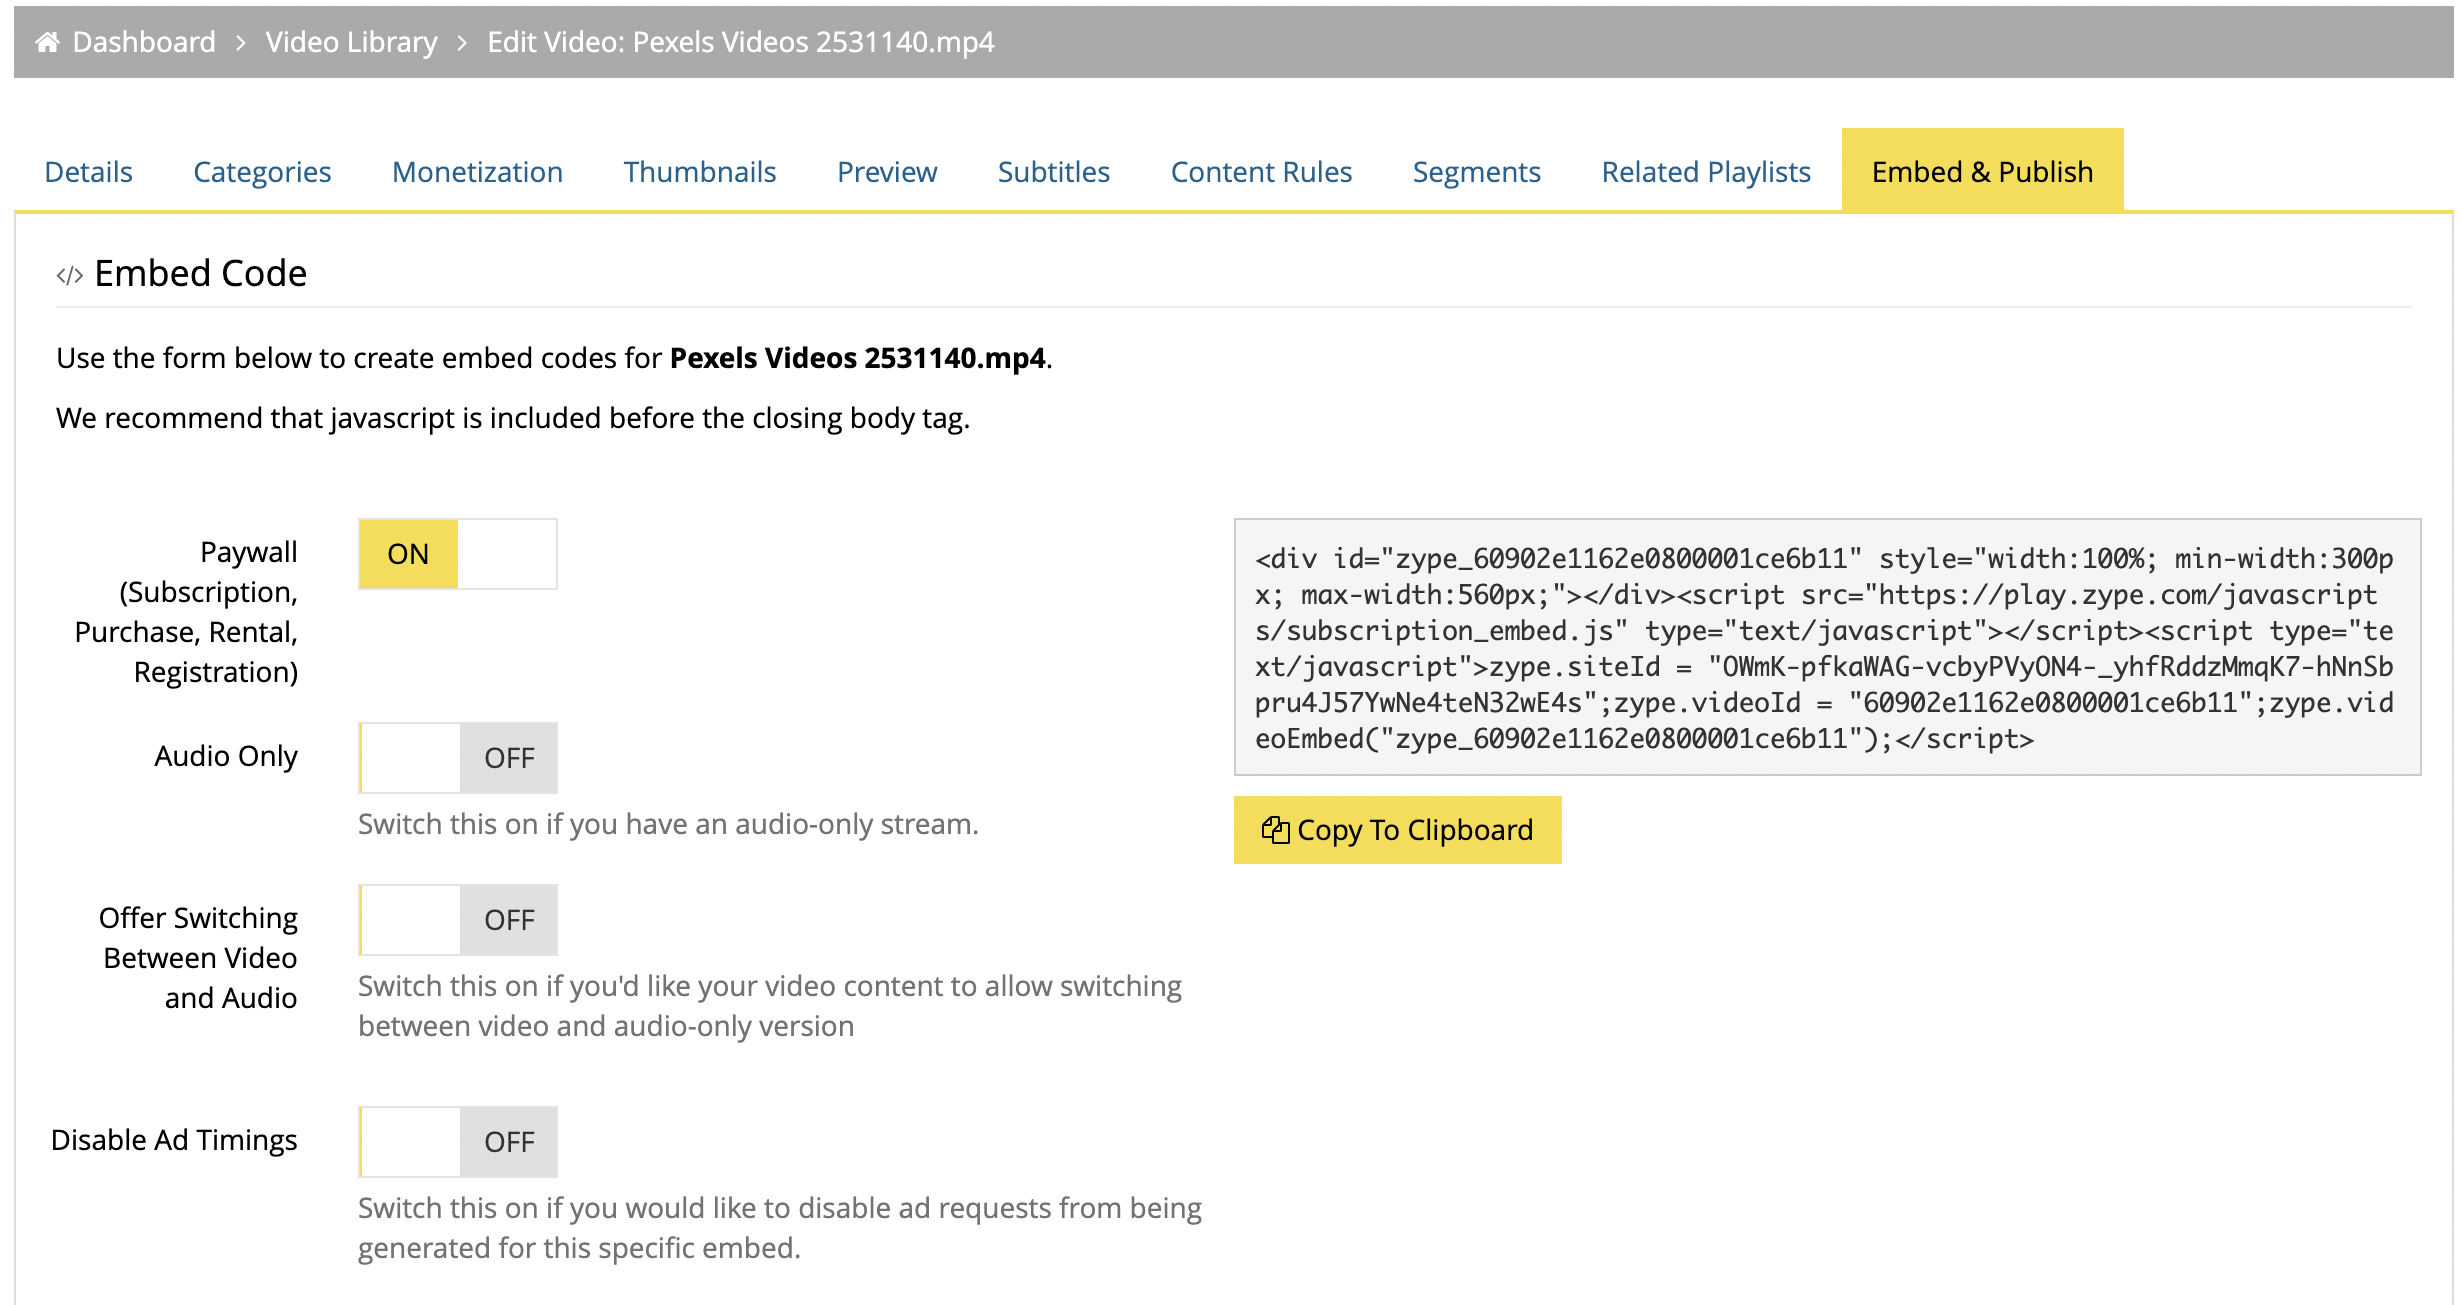This screenshot has width=2462, height=1305.
Task: Select the Related Playlists tab
Action: point(1706,172)
